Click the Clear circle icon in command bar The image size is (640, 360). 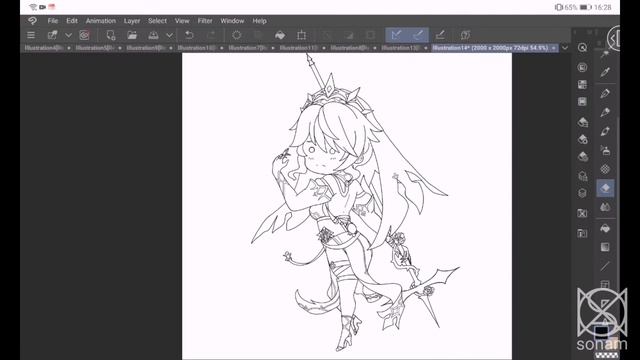click(236, 35)
